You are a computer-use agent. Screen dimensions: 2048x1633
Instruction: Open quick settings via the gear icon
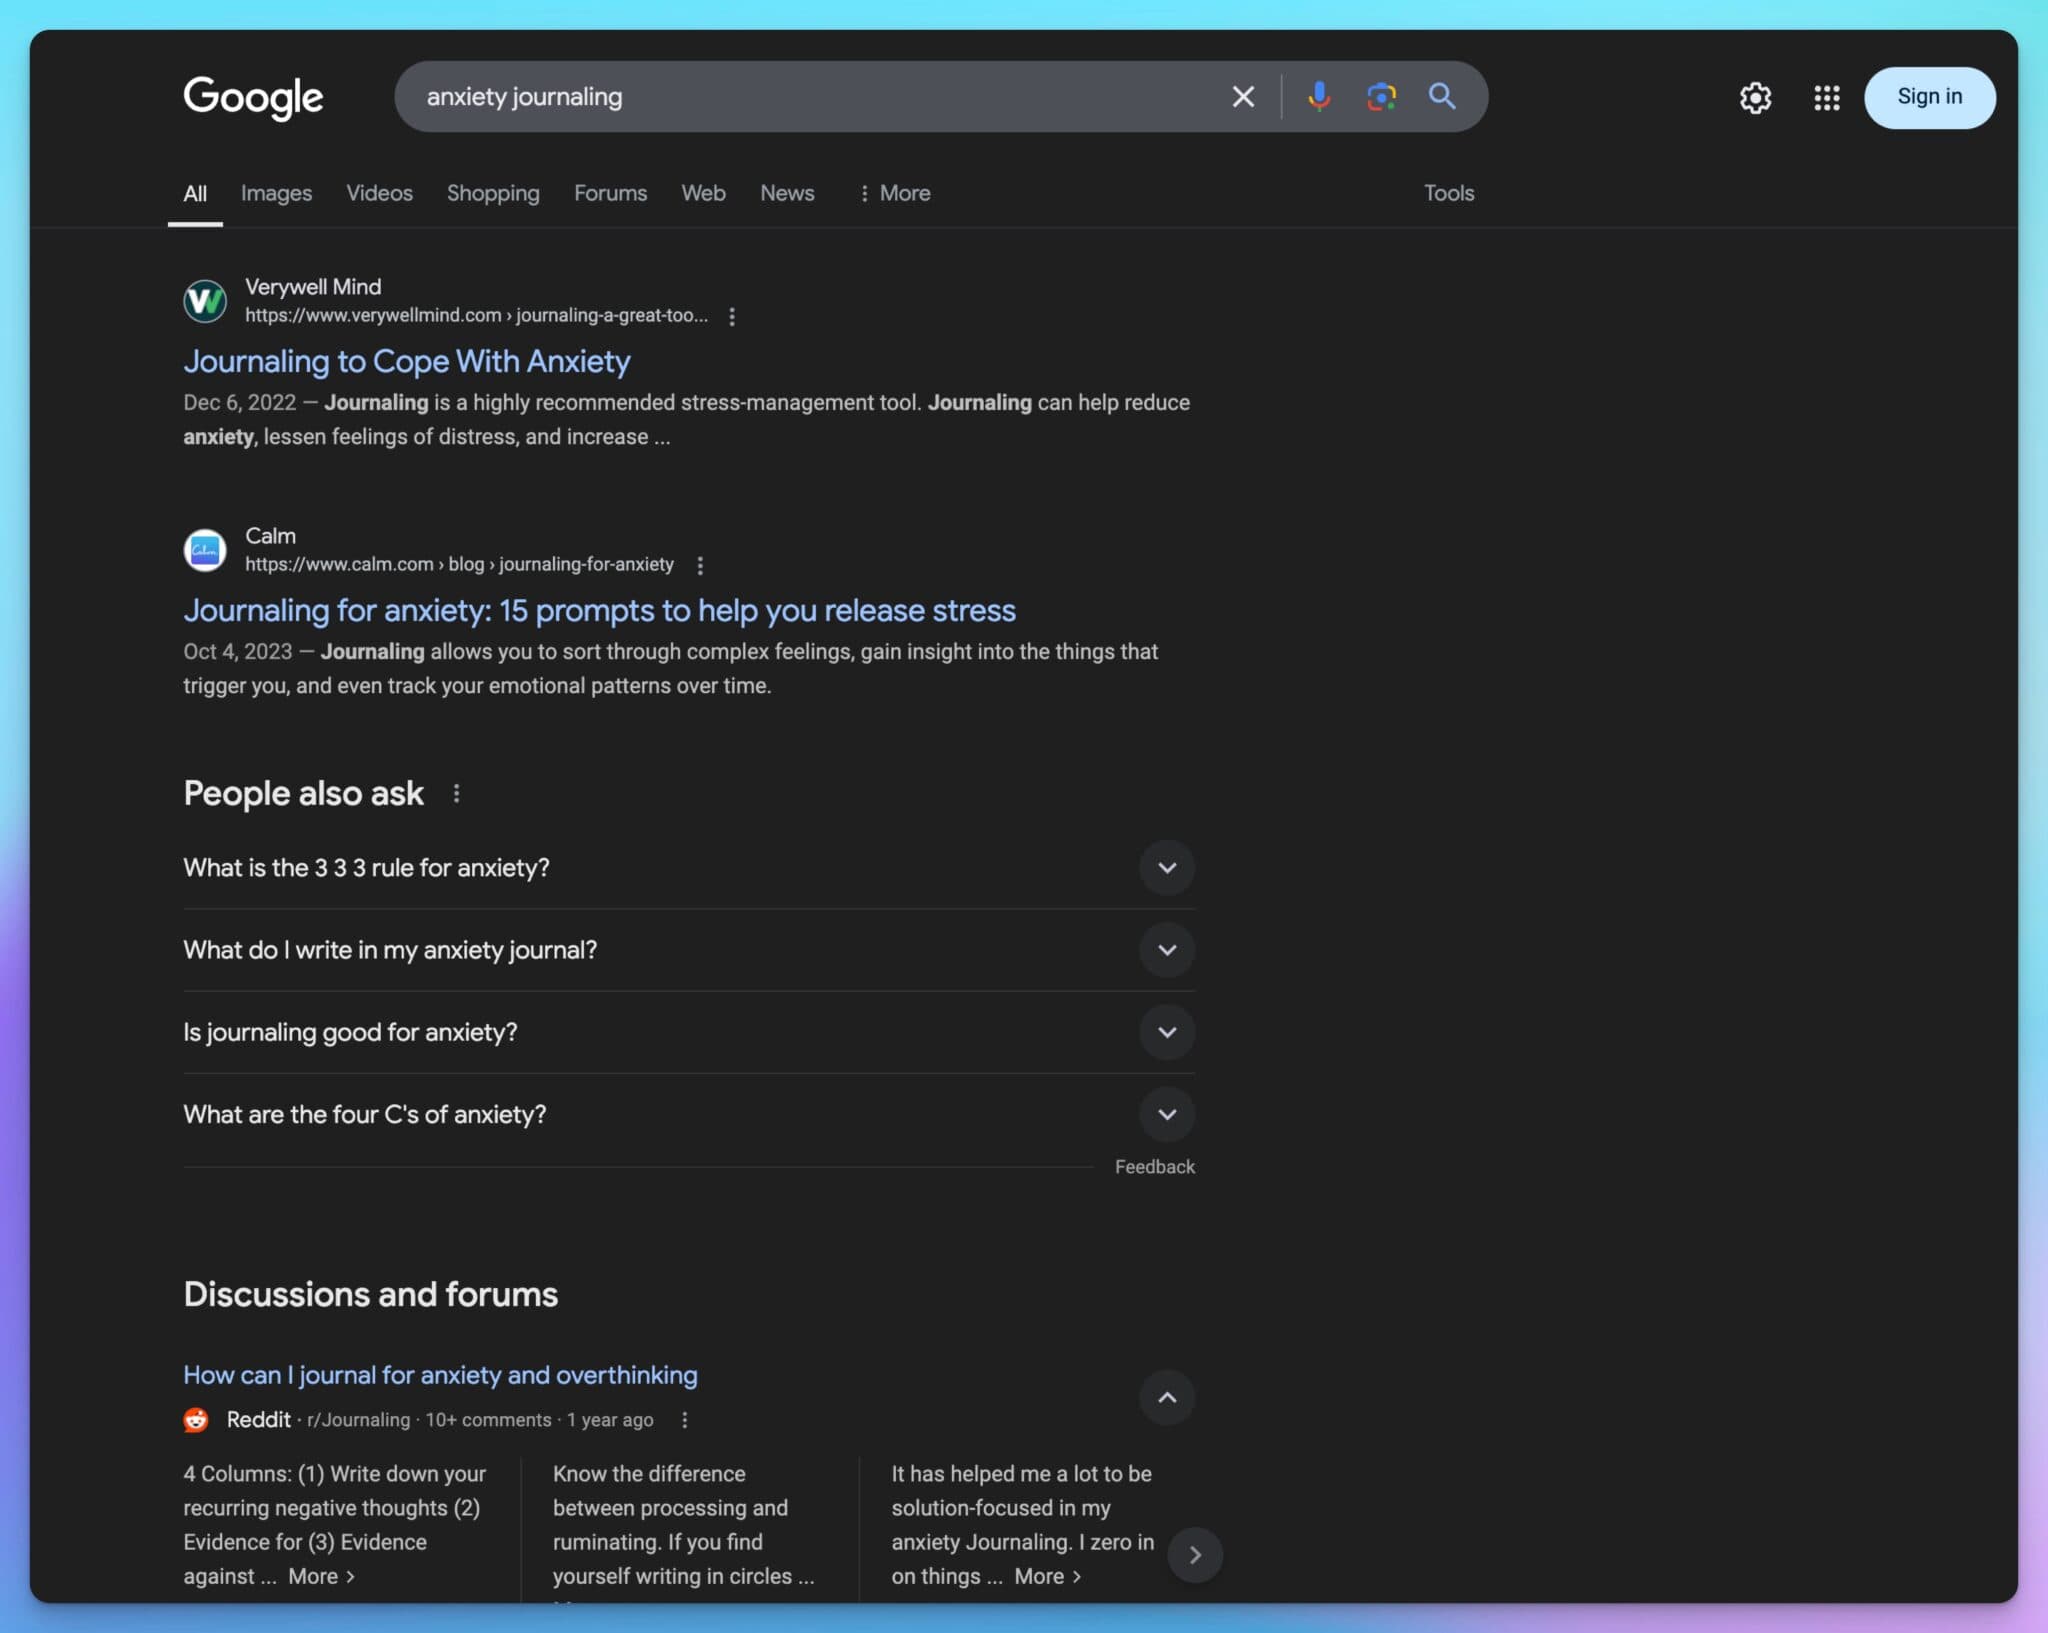coord(1756,97)
